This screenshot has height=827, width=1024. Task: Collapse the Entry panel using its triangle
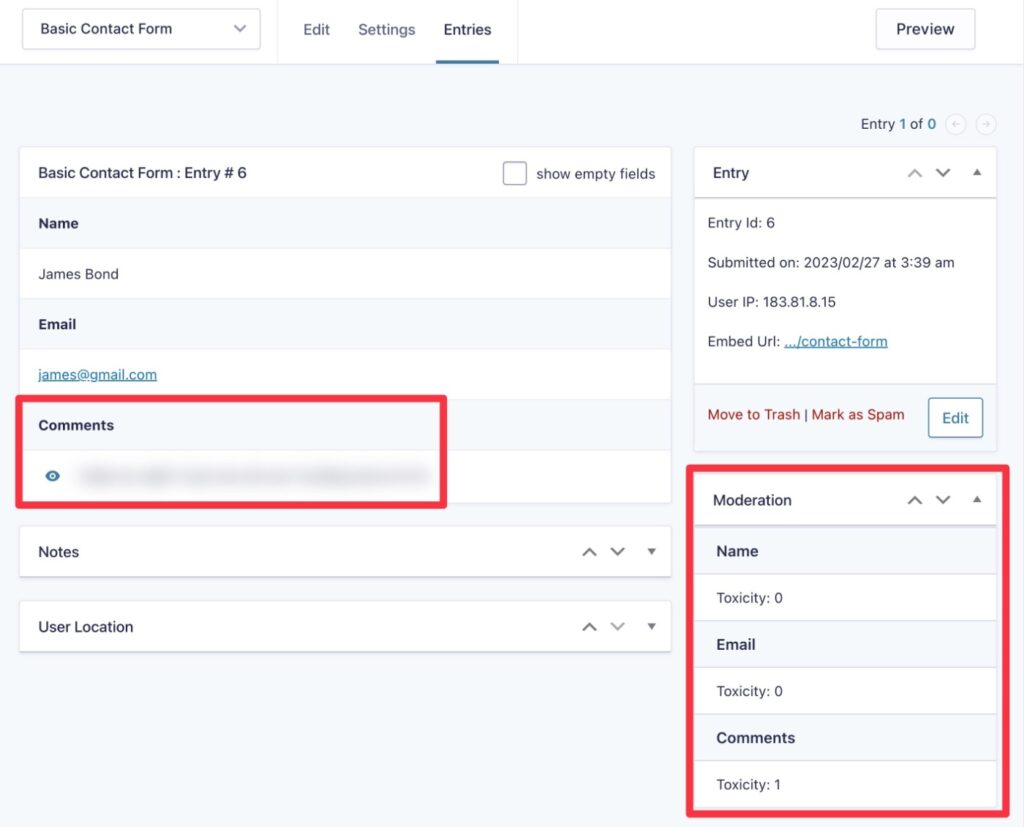click(x=977, y=172)
